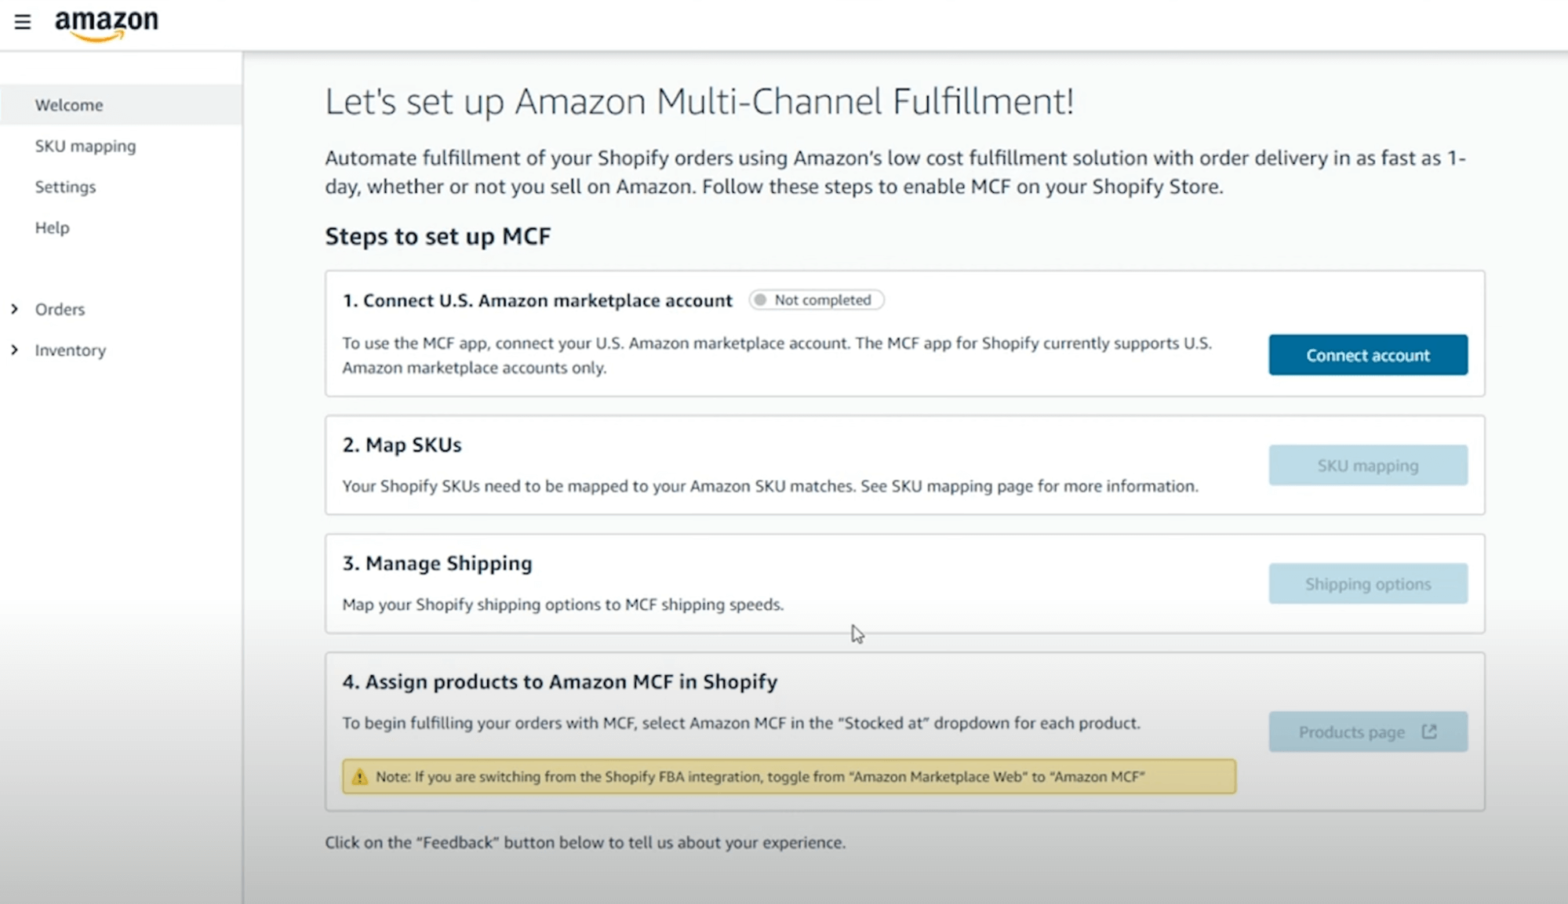Click the Steps to set up MCF heading
Image resolution: width=1568 pixels, height=904 pixels.
438,237
